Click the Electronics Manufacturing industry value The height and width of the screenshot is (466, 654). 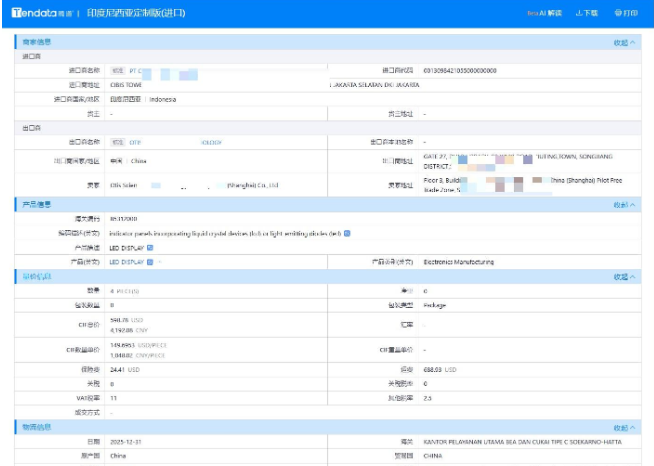click(x=458, y=262)
